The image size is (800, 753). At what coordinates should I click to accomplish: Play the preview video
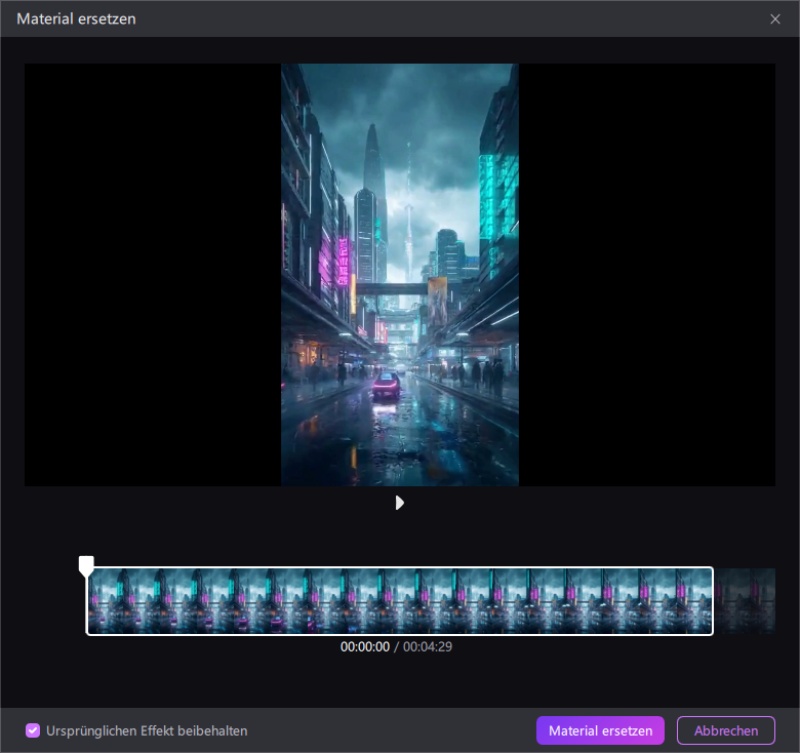(x=400, y=503)
